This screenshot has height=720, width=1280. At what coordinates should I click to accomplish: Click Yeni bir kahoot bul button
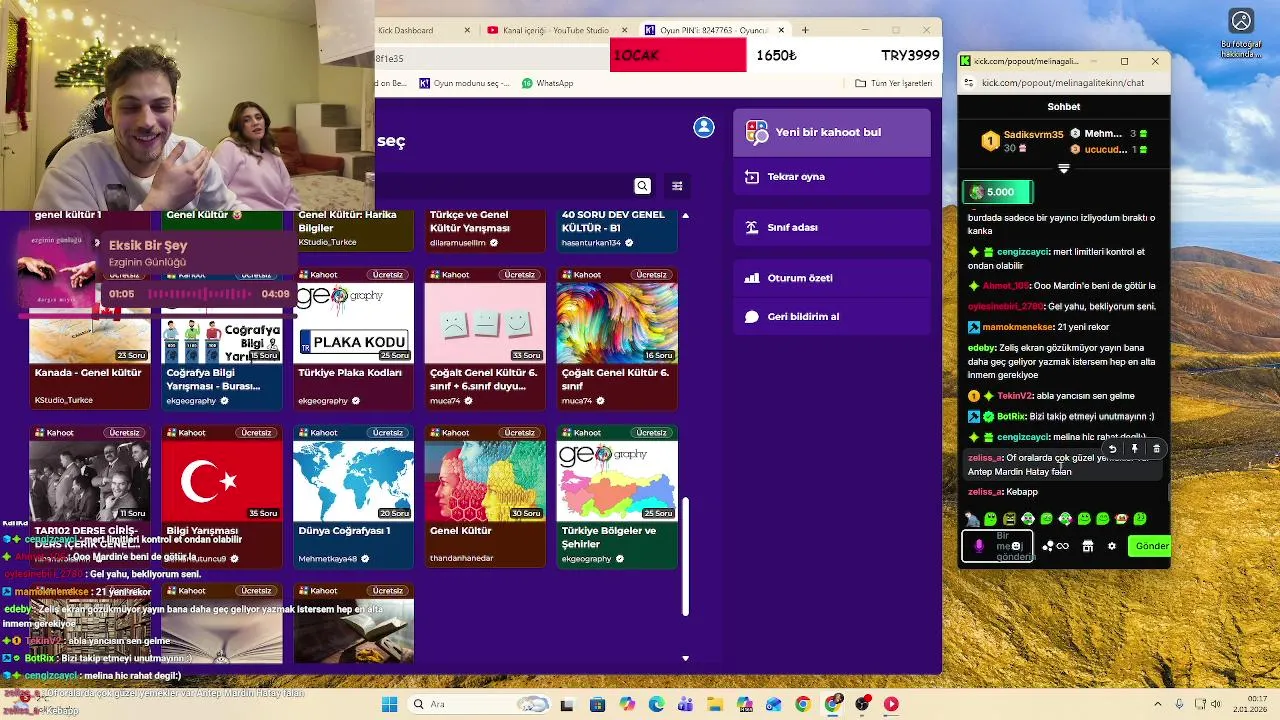(832, 132)
